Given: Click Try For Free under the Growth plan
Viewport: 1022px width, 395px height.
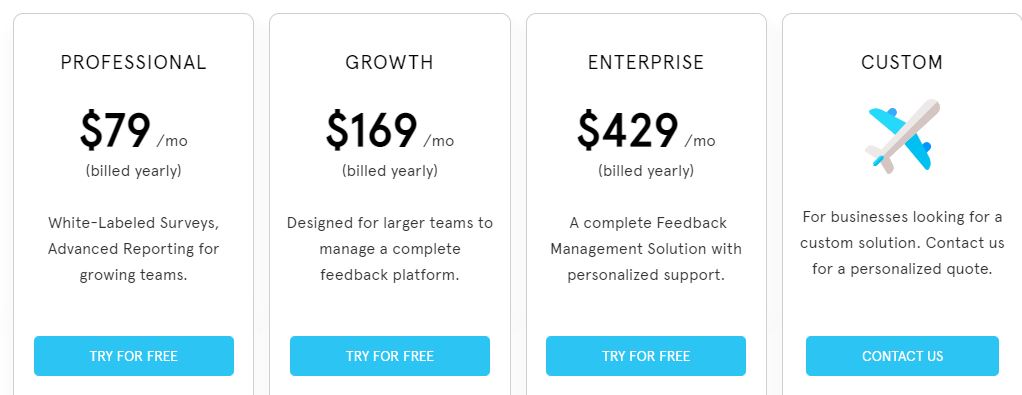Looking at the screenshot, I should (x=390, y=356).
